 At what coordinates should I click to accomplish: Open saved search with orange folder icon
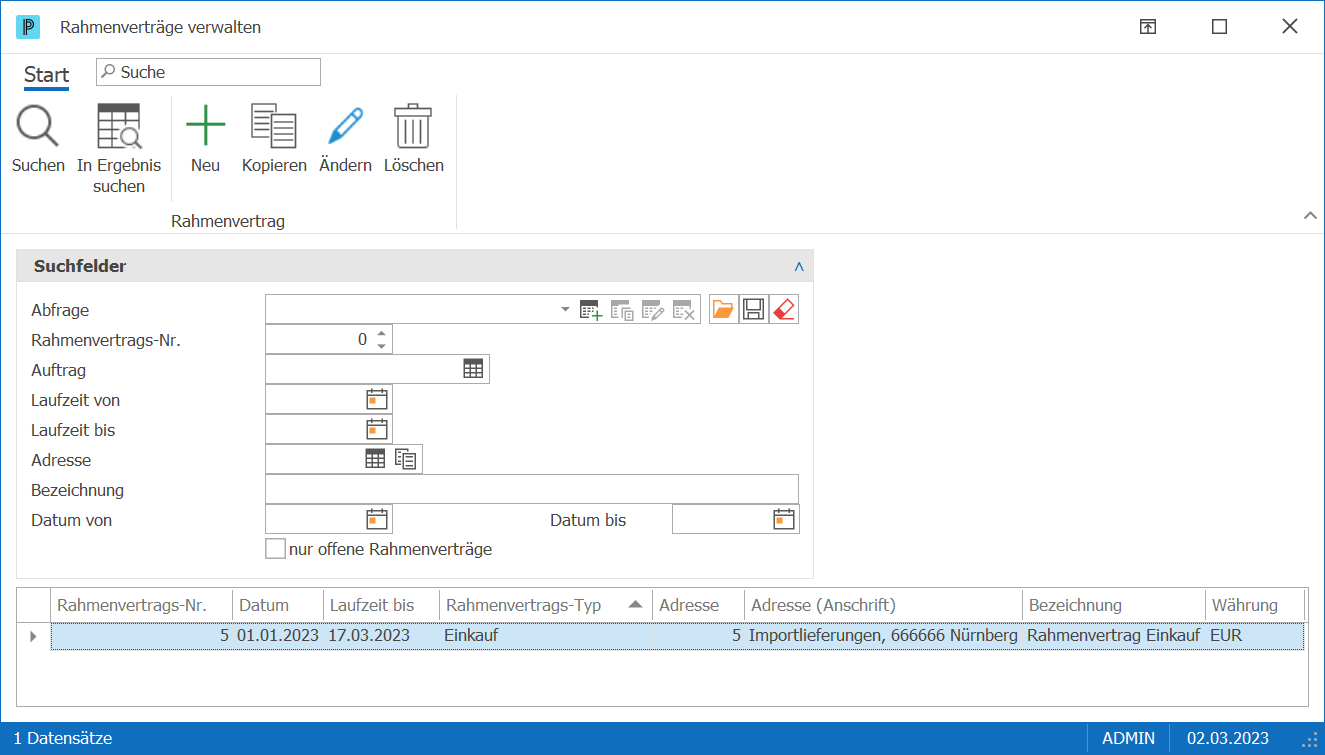click(x=723, y=310)
